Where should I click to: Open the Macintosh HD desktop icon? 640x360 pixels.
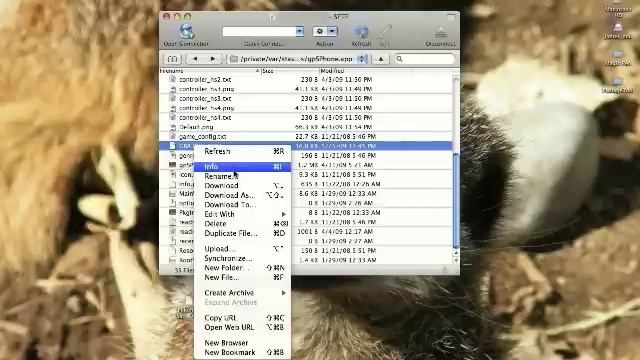pos(618,9)
